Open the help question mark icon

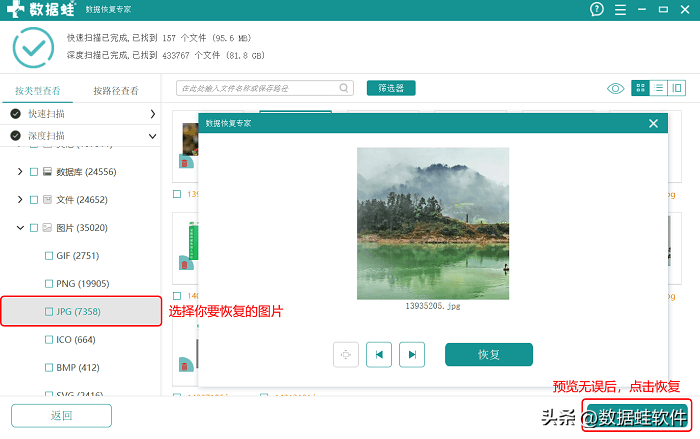(x=596, y=9)
